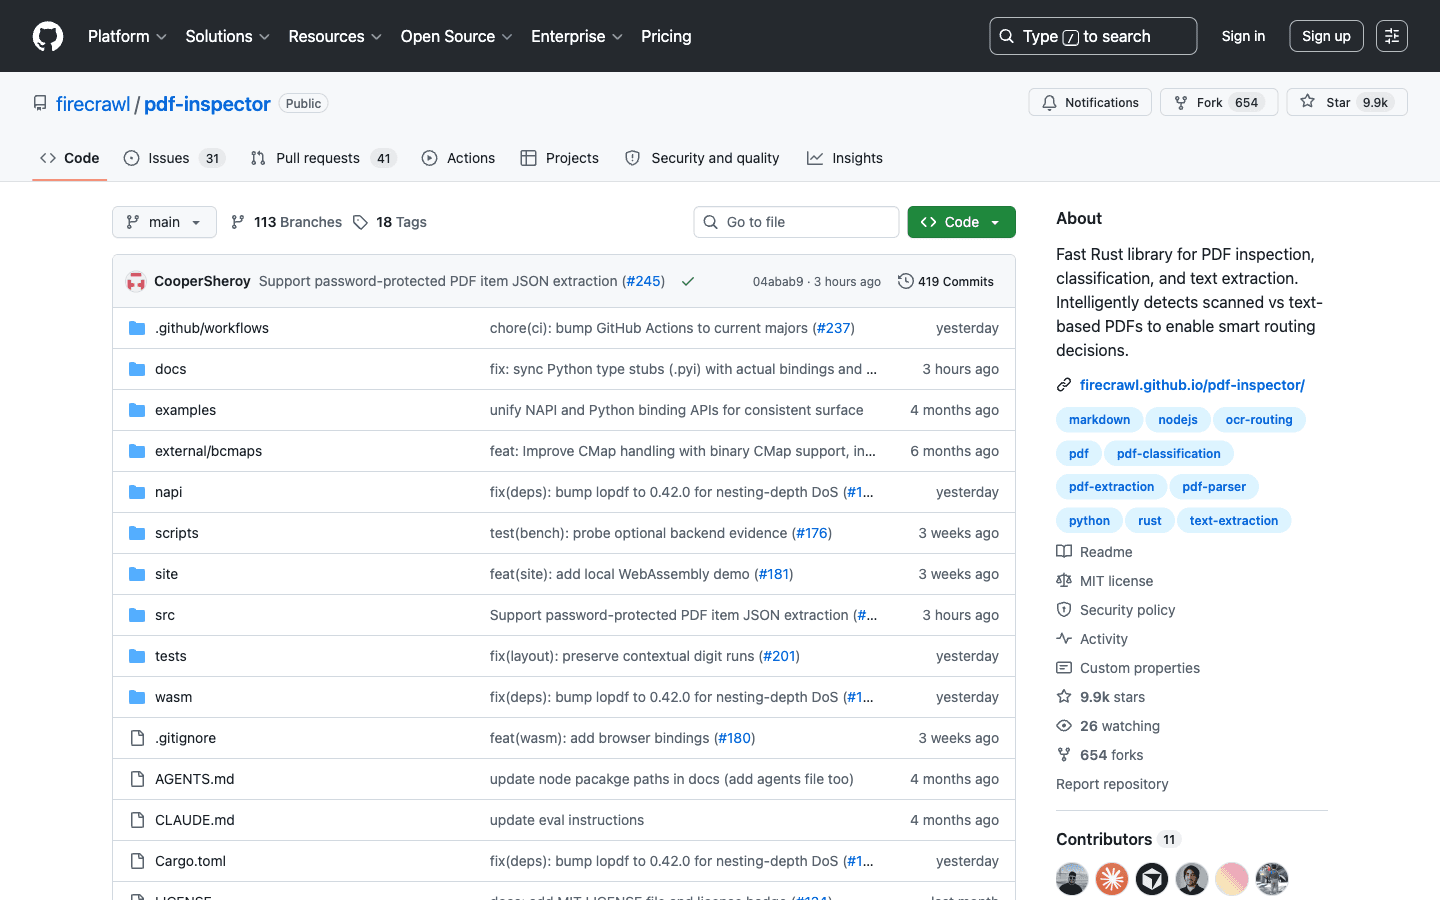Switch to the Issues tab

174,158
